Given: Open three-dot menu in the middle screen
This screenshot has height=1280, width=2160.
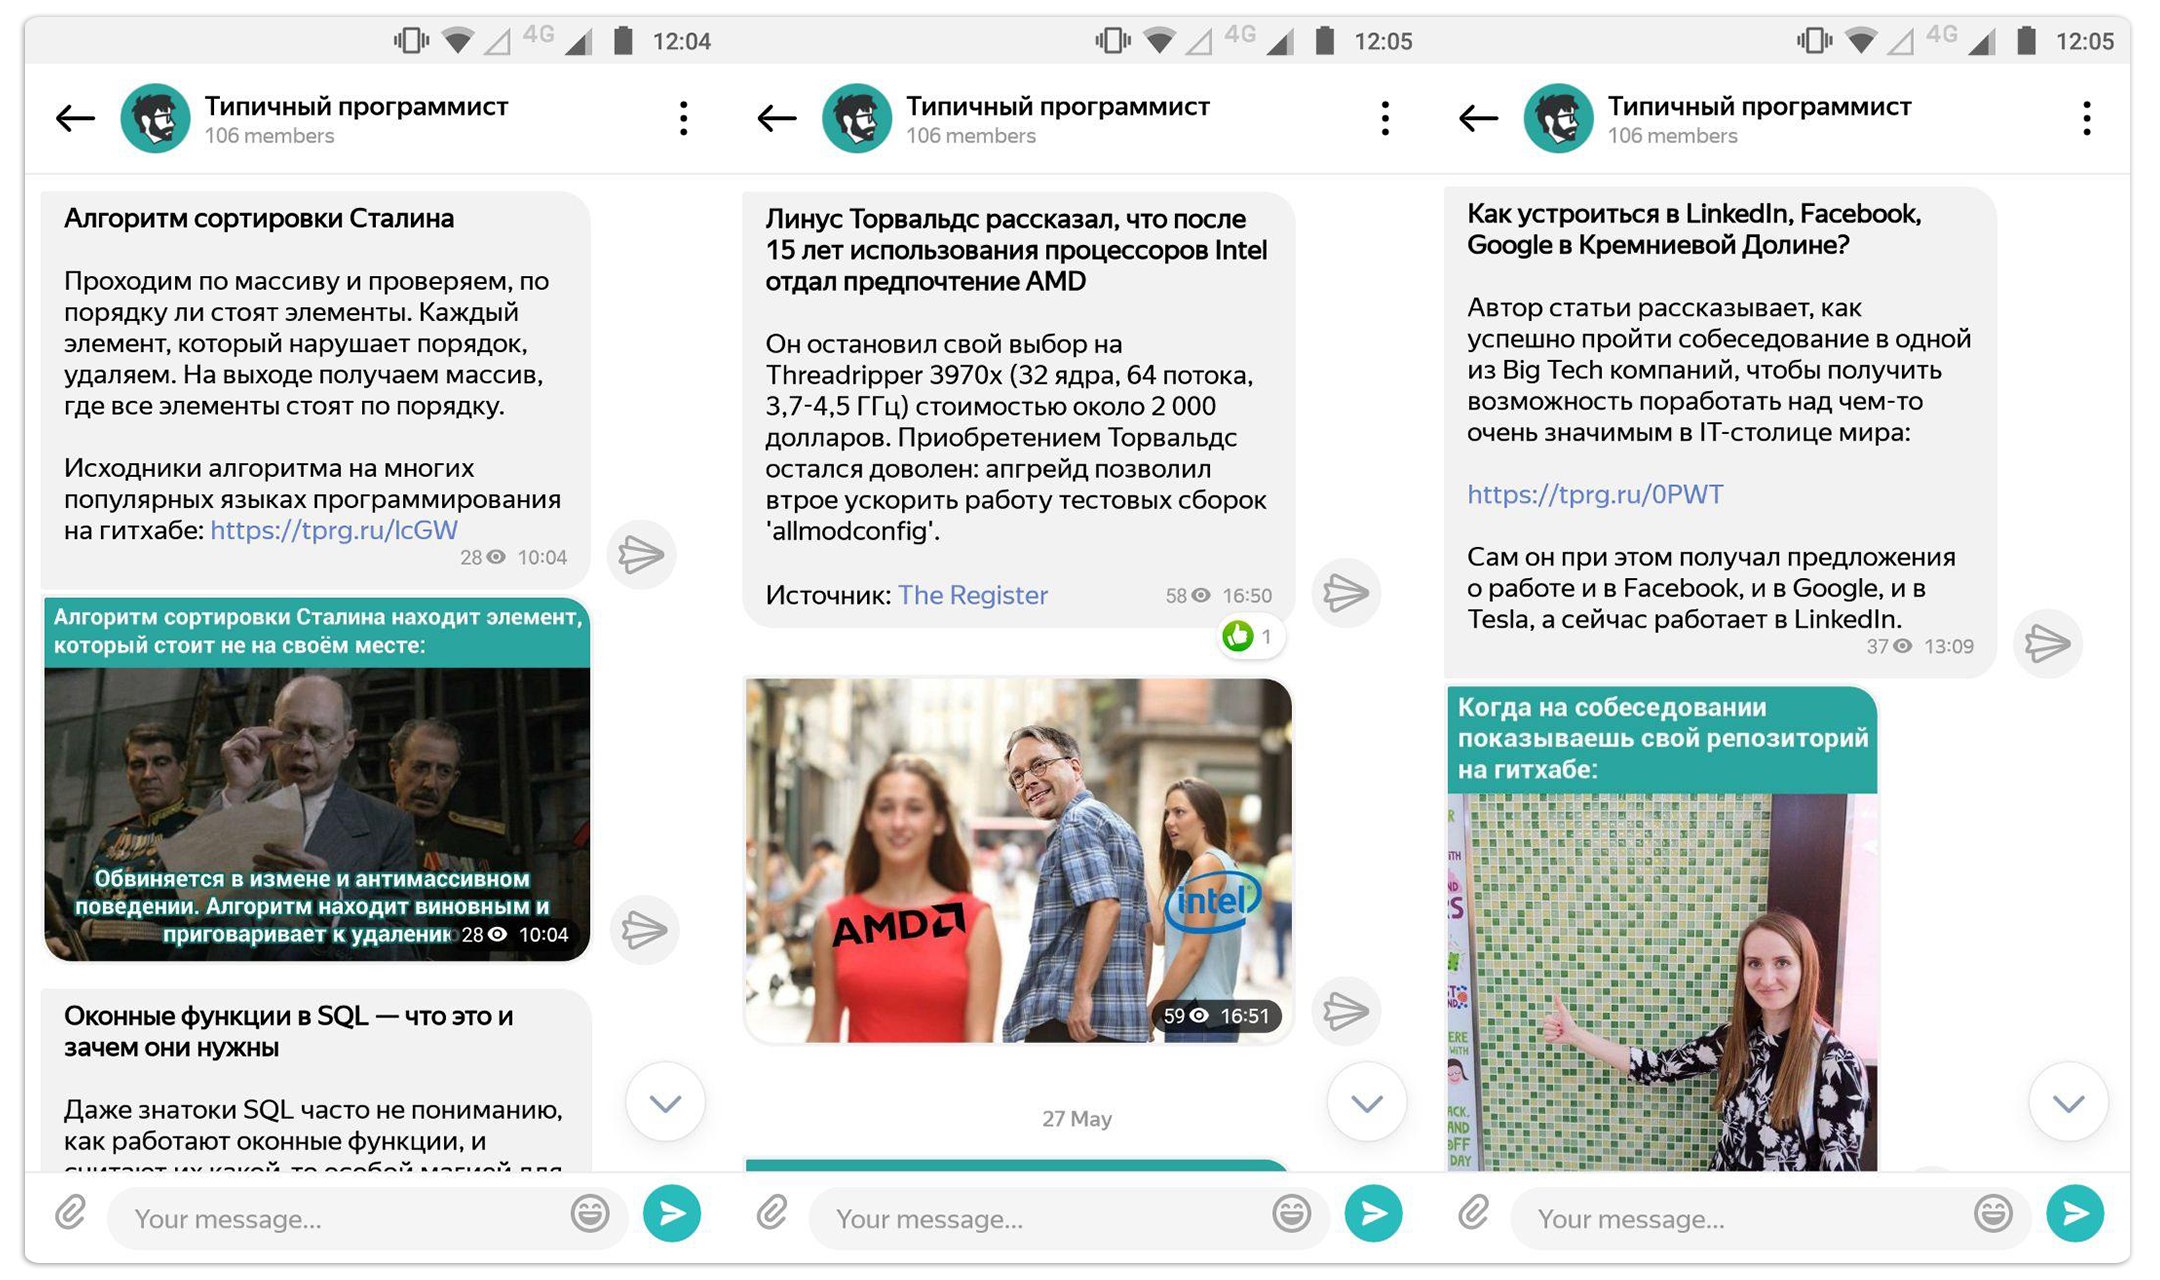Looking at the screenshot, I should (1385, 118).
